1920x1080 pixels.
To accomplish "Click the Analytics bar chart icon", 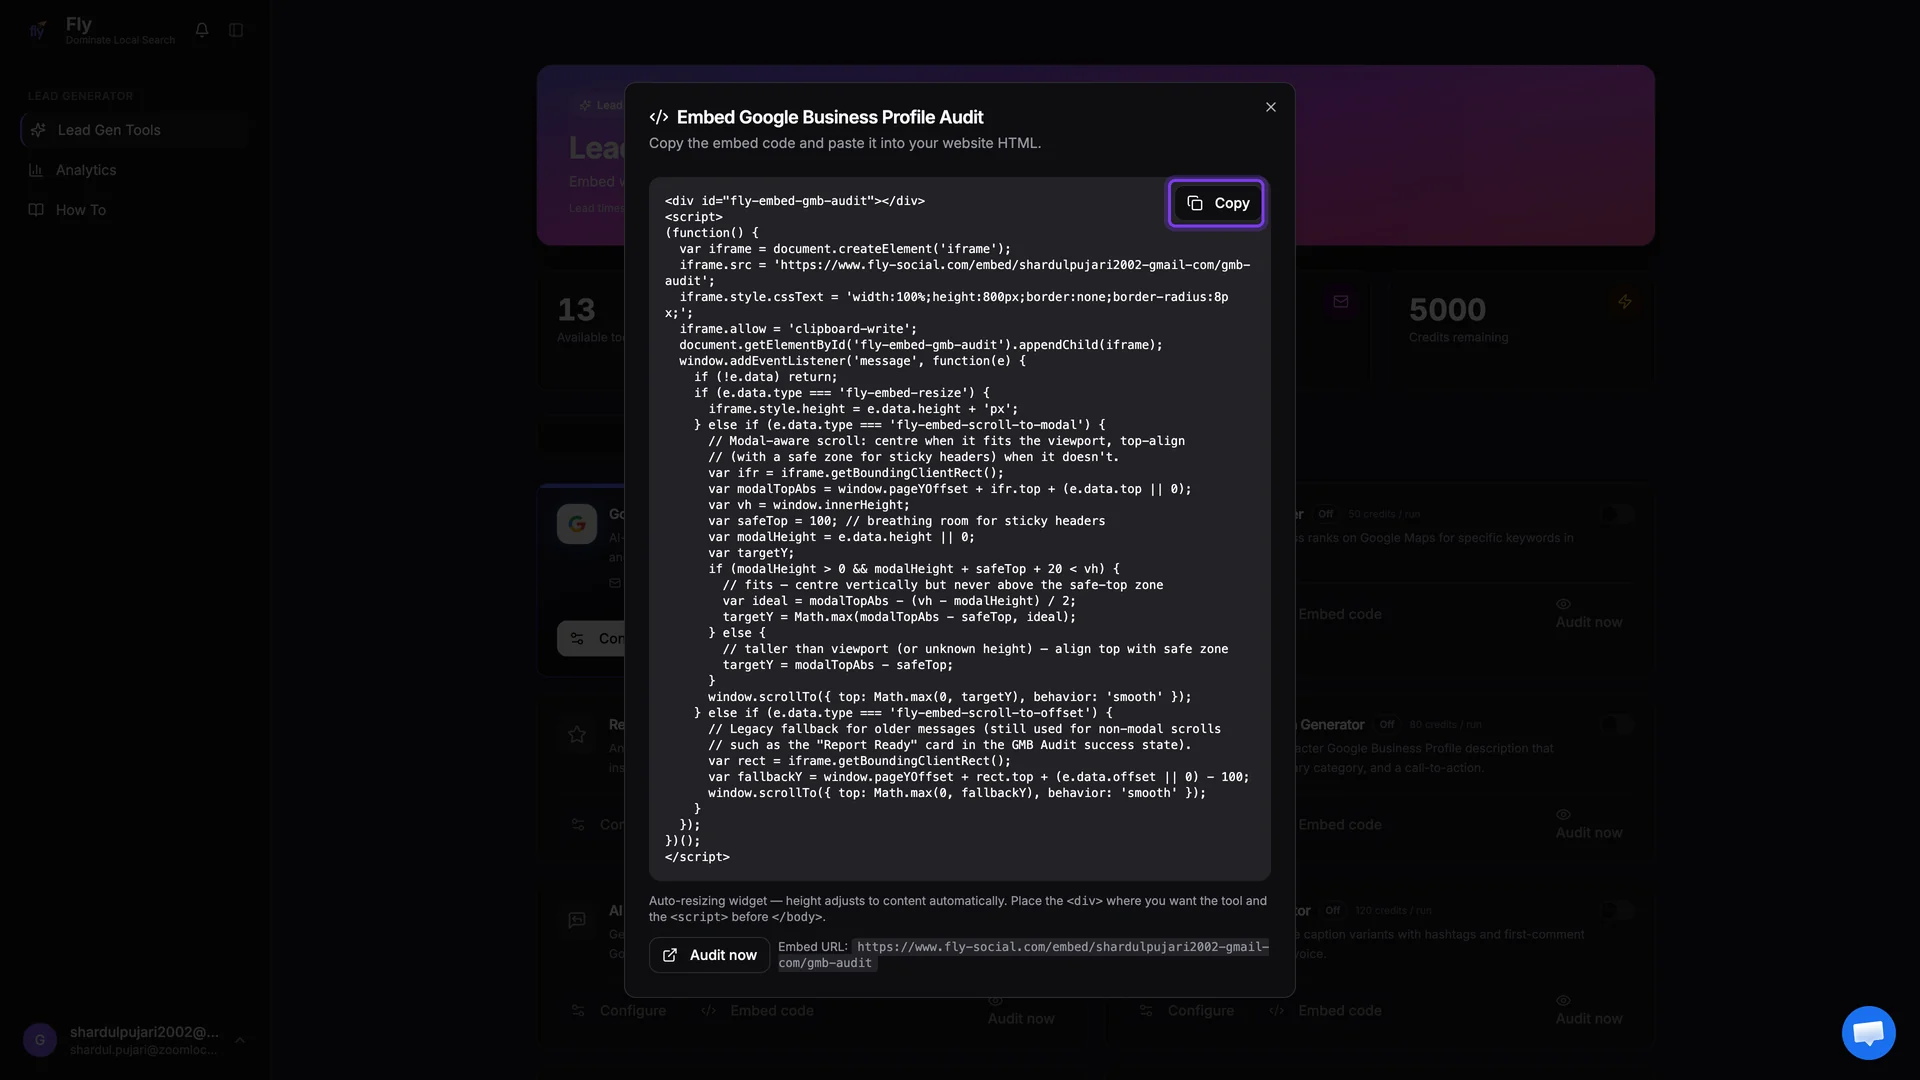I will (36, 170).
